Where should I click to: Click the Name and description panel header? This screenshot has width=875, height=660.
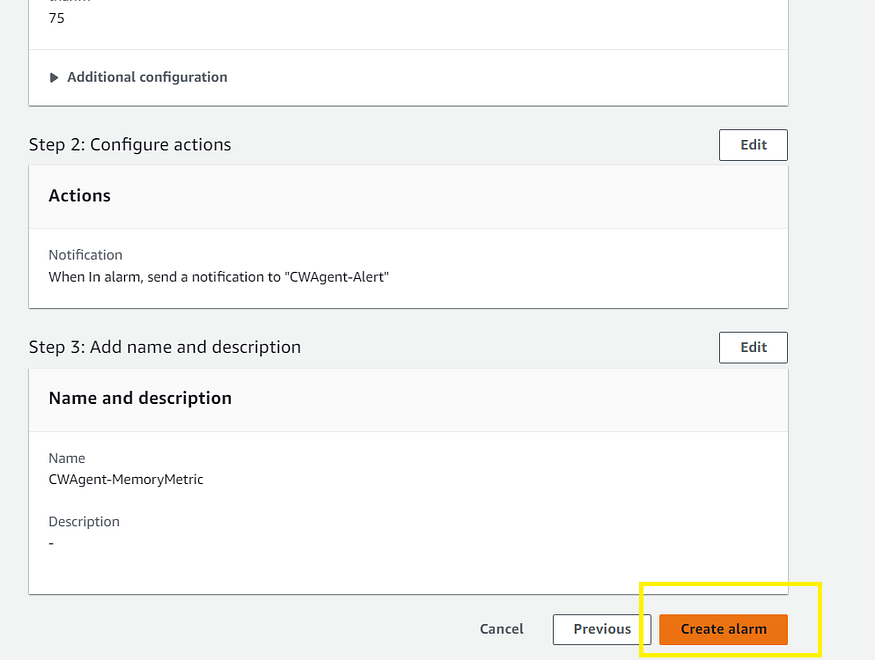click(140, 398)
